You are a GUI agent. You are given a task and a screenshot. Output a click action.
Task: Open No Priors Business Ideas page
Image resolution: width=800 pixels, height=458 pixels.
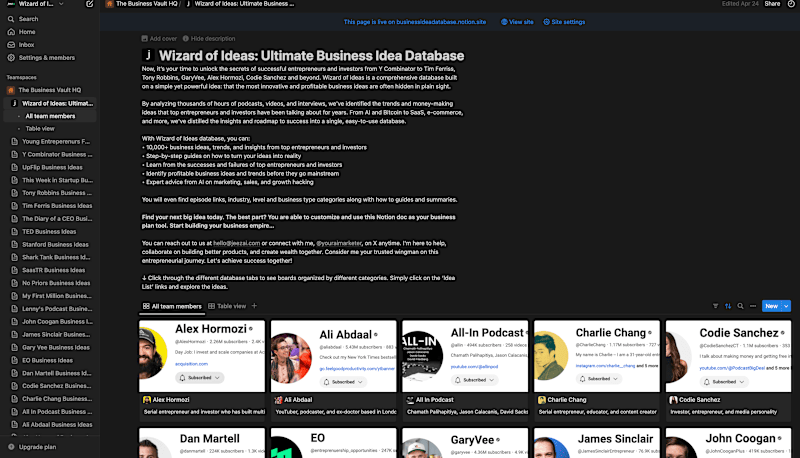point(49,283)
